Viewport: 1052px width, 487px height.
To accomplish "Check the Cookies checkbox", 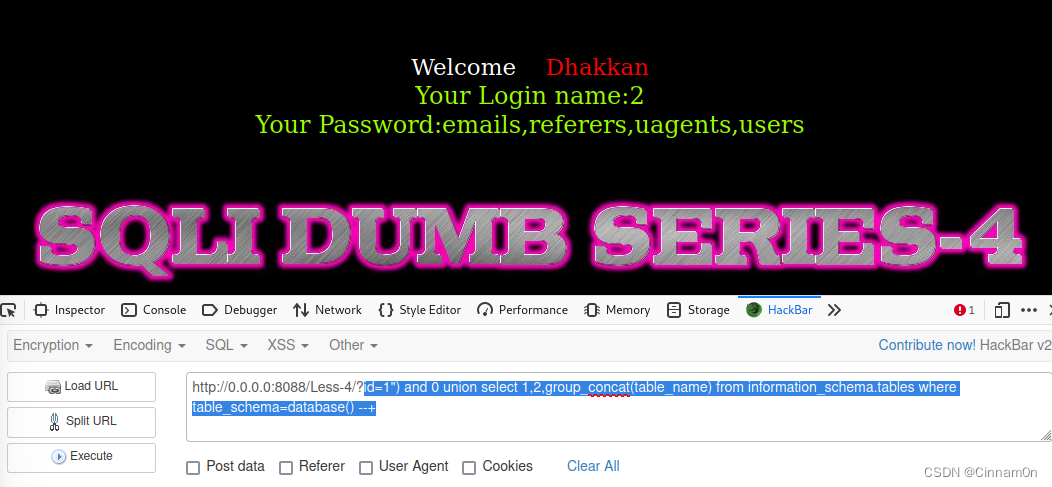I will point(470,468).
